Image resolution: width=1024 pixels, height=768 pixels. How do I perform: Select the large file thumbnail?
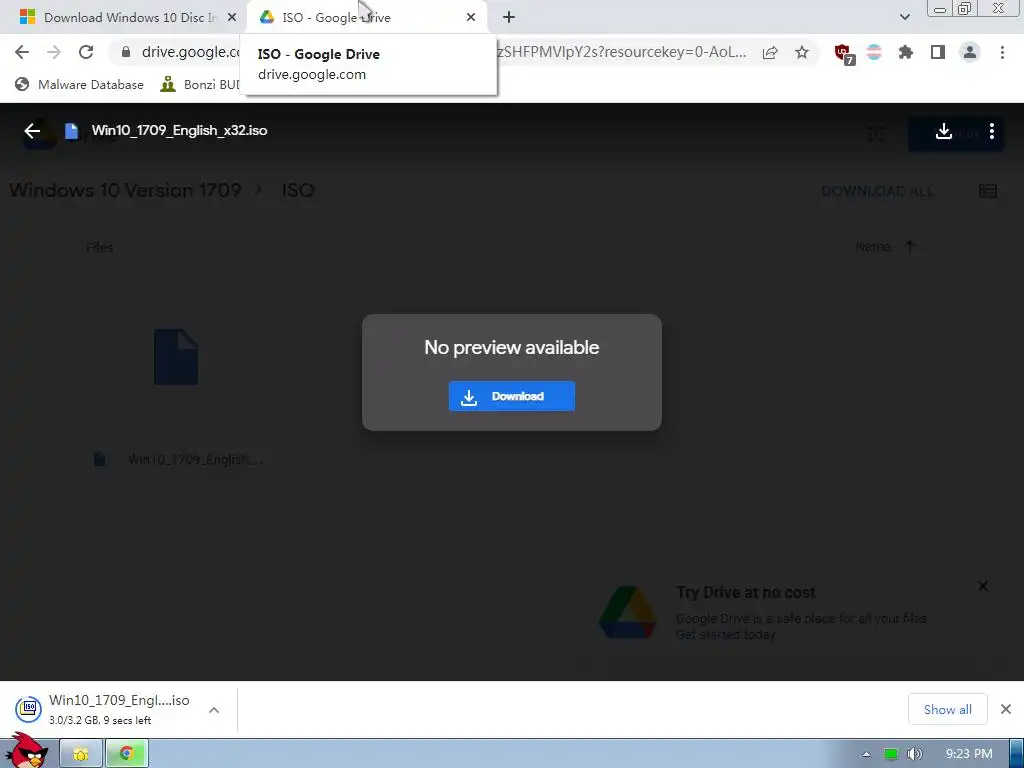click(x=176, y=357)
